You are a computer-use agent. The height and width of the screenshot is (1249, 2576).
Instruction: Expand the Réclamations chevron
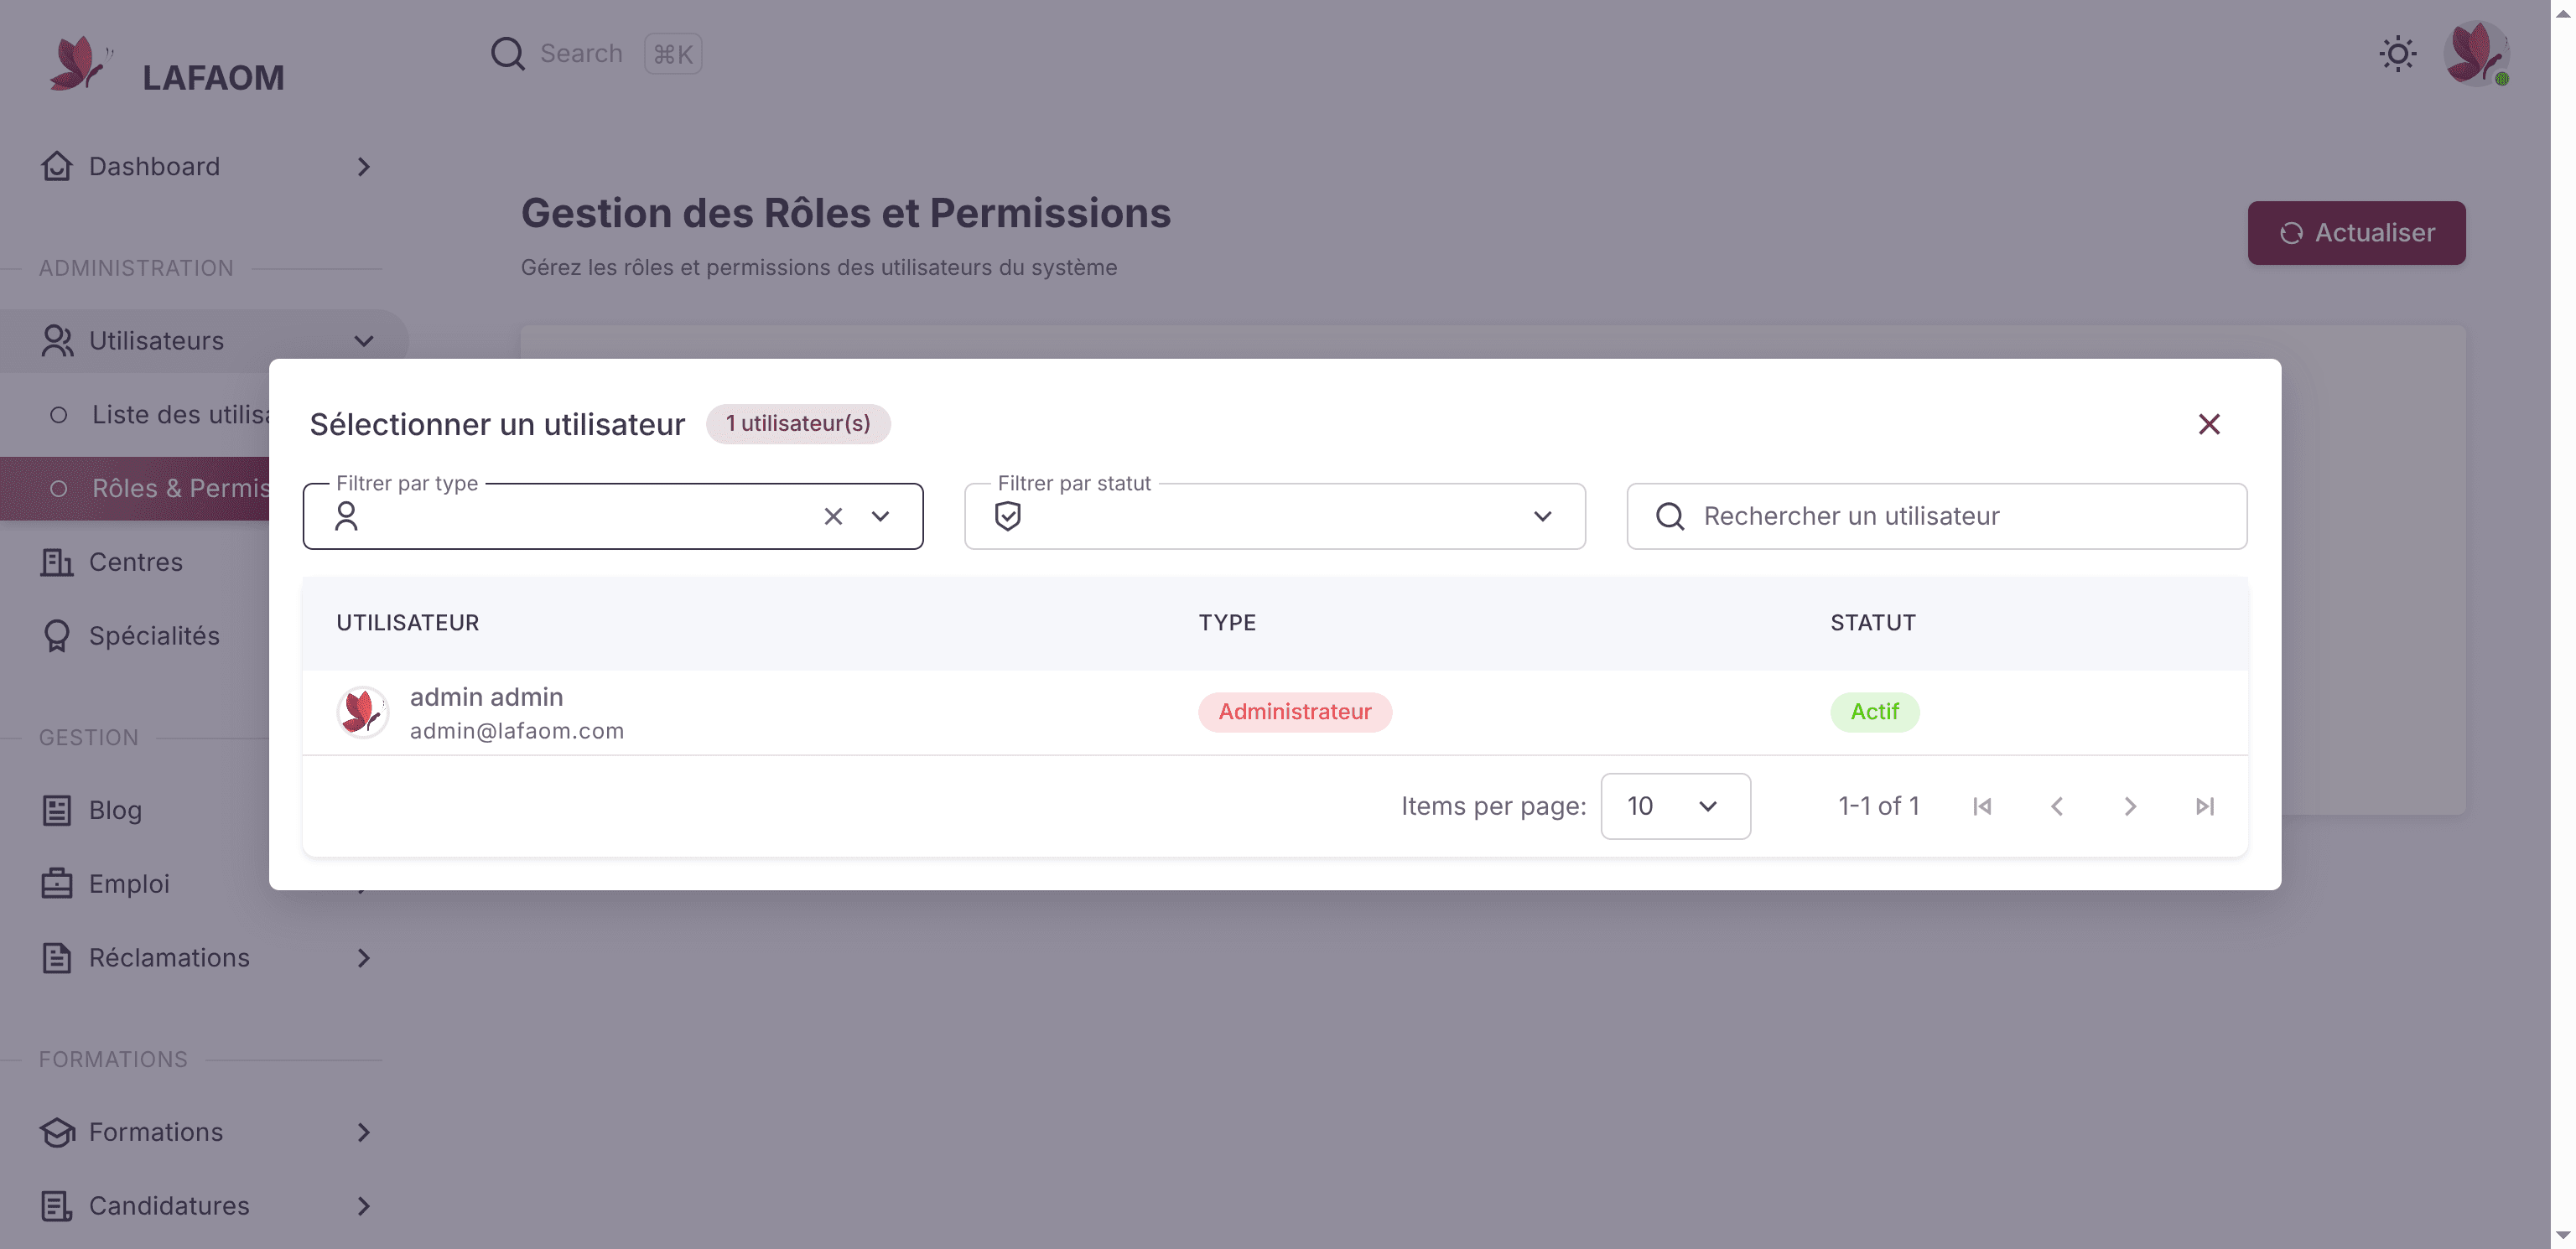coord(364,958)
